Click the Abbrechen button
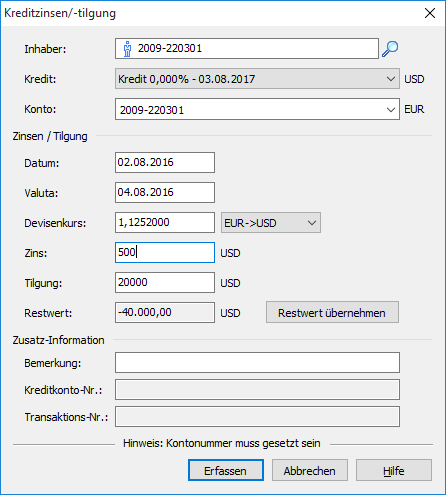This screenshot has width=446, height=495. [310, 470]
